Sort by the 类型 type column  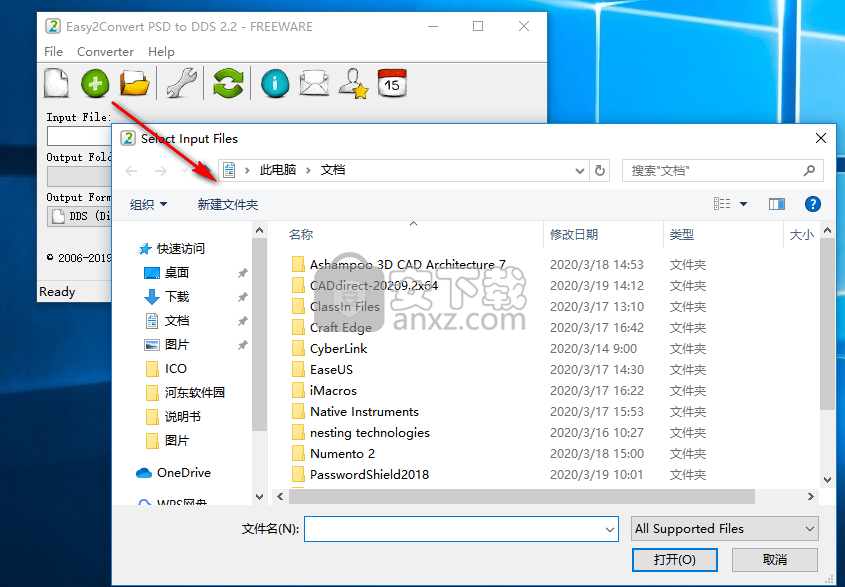[x=681, y=234]
